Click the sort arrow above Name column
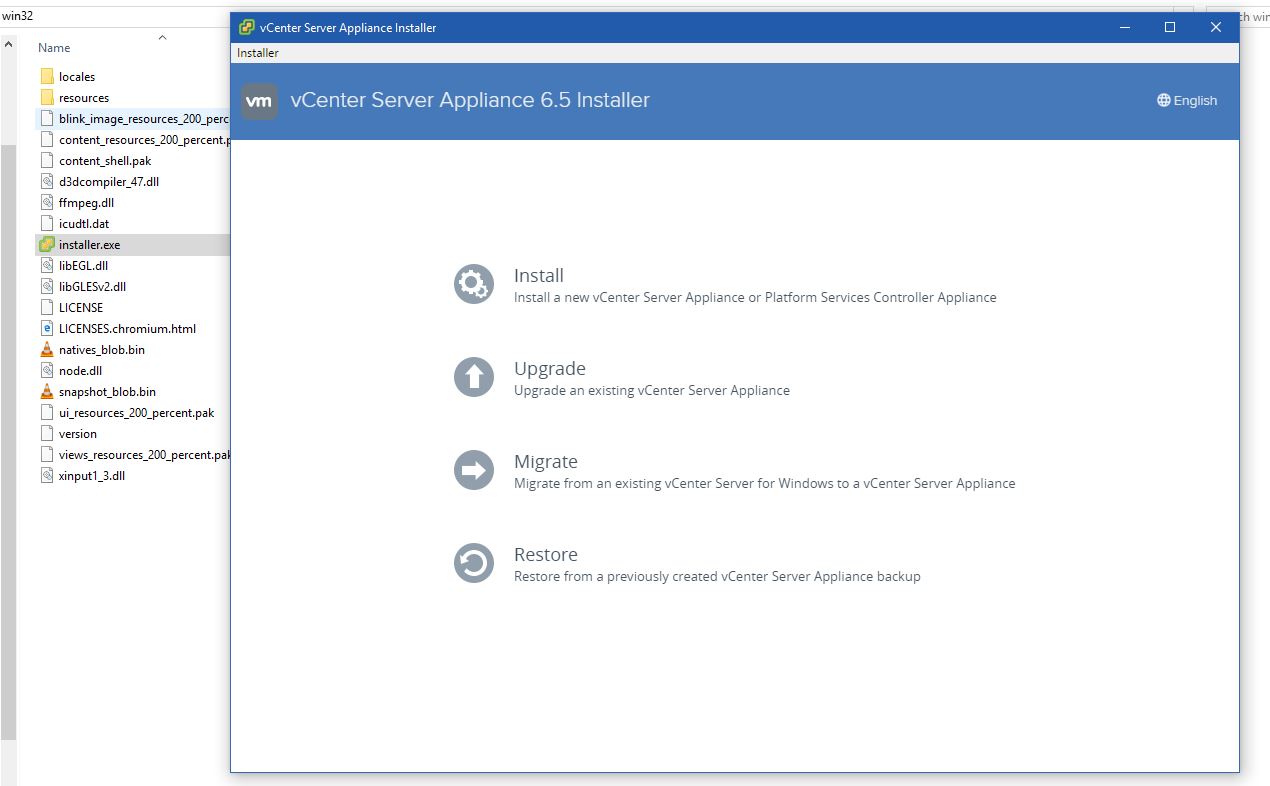The height and width of the screenshot is (786, 1270). pyautogui.click(x=162, y=37)
